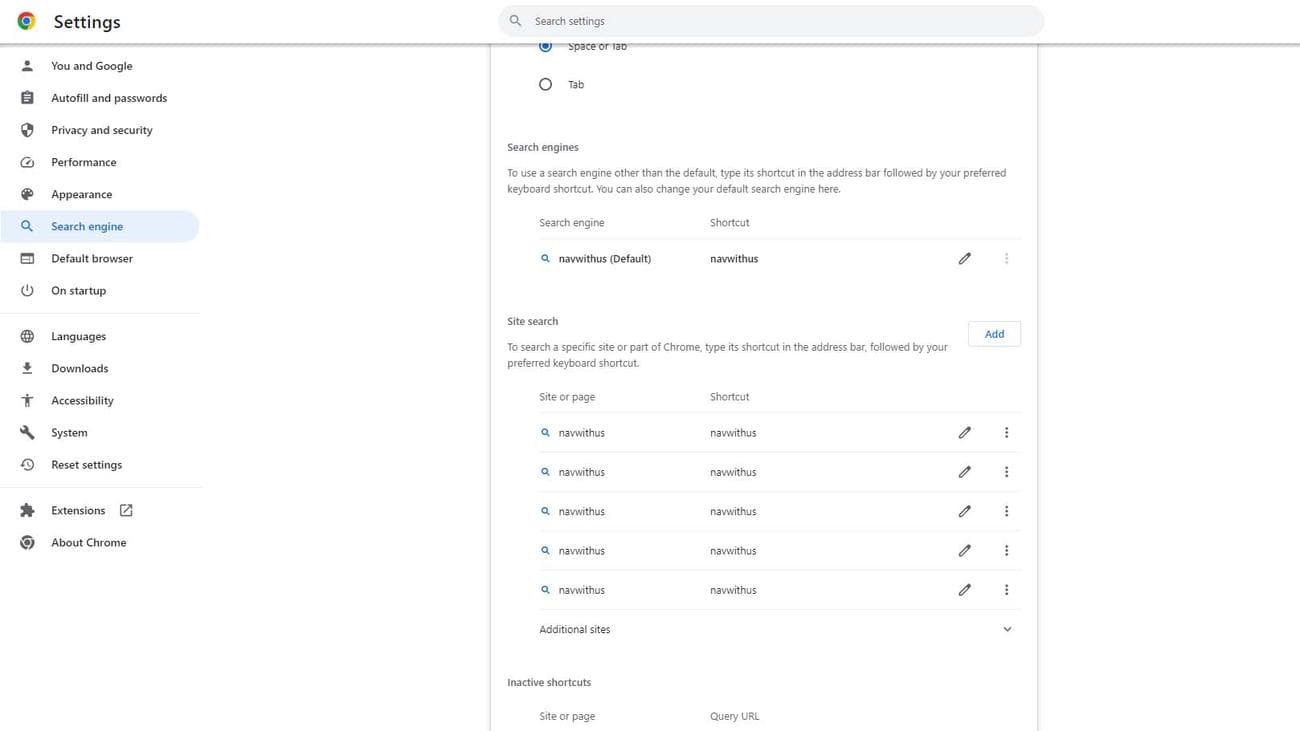Click the Chrome logo beside Settings title
This screenshot has width=1300, height=731.
[x=27, y=21]
